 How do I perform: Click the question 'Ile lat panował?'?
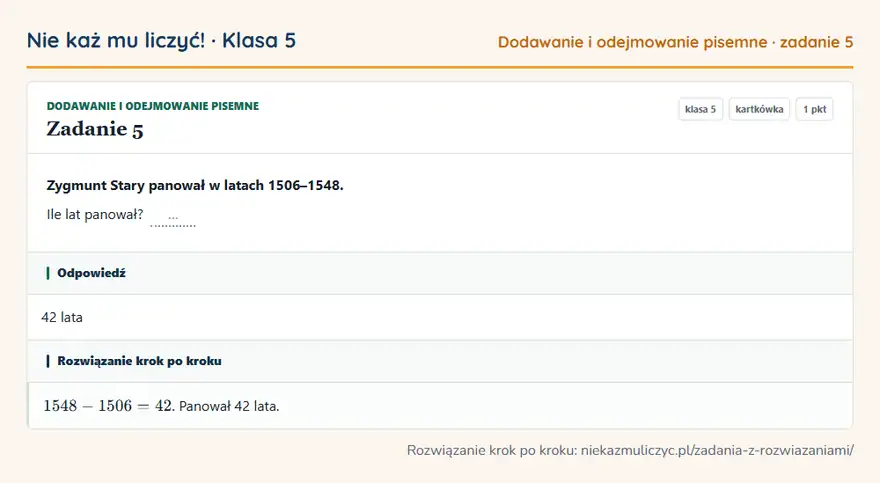[x=95, y=214]
